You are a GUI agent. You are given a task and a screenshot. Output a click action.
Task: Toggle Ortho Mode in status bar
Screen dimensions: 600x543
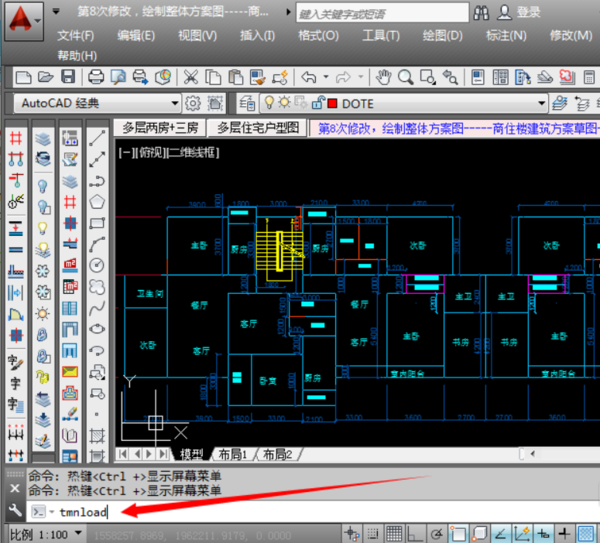coord(414,533)
